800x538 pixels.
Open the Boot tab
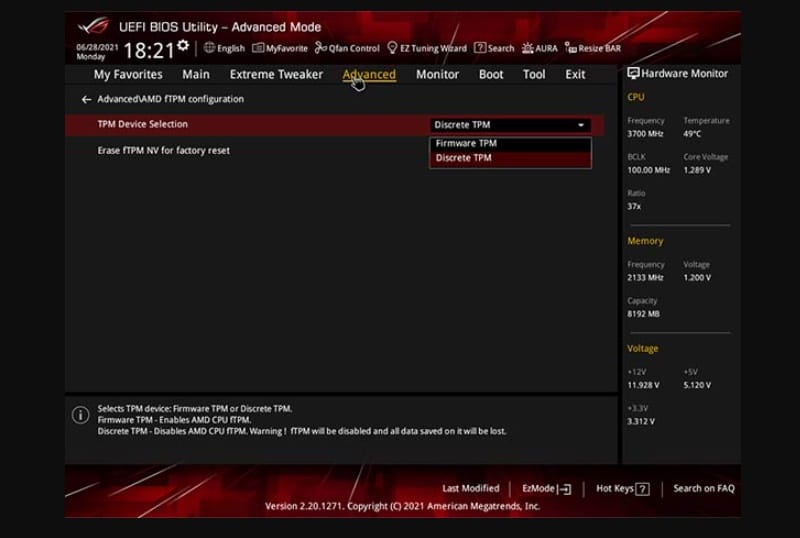[491, 75]
